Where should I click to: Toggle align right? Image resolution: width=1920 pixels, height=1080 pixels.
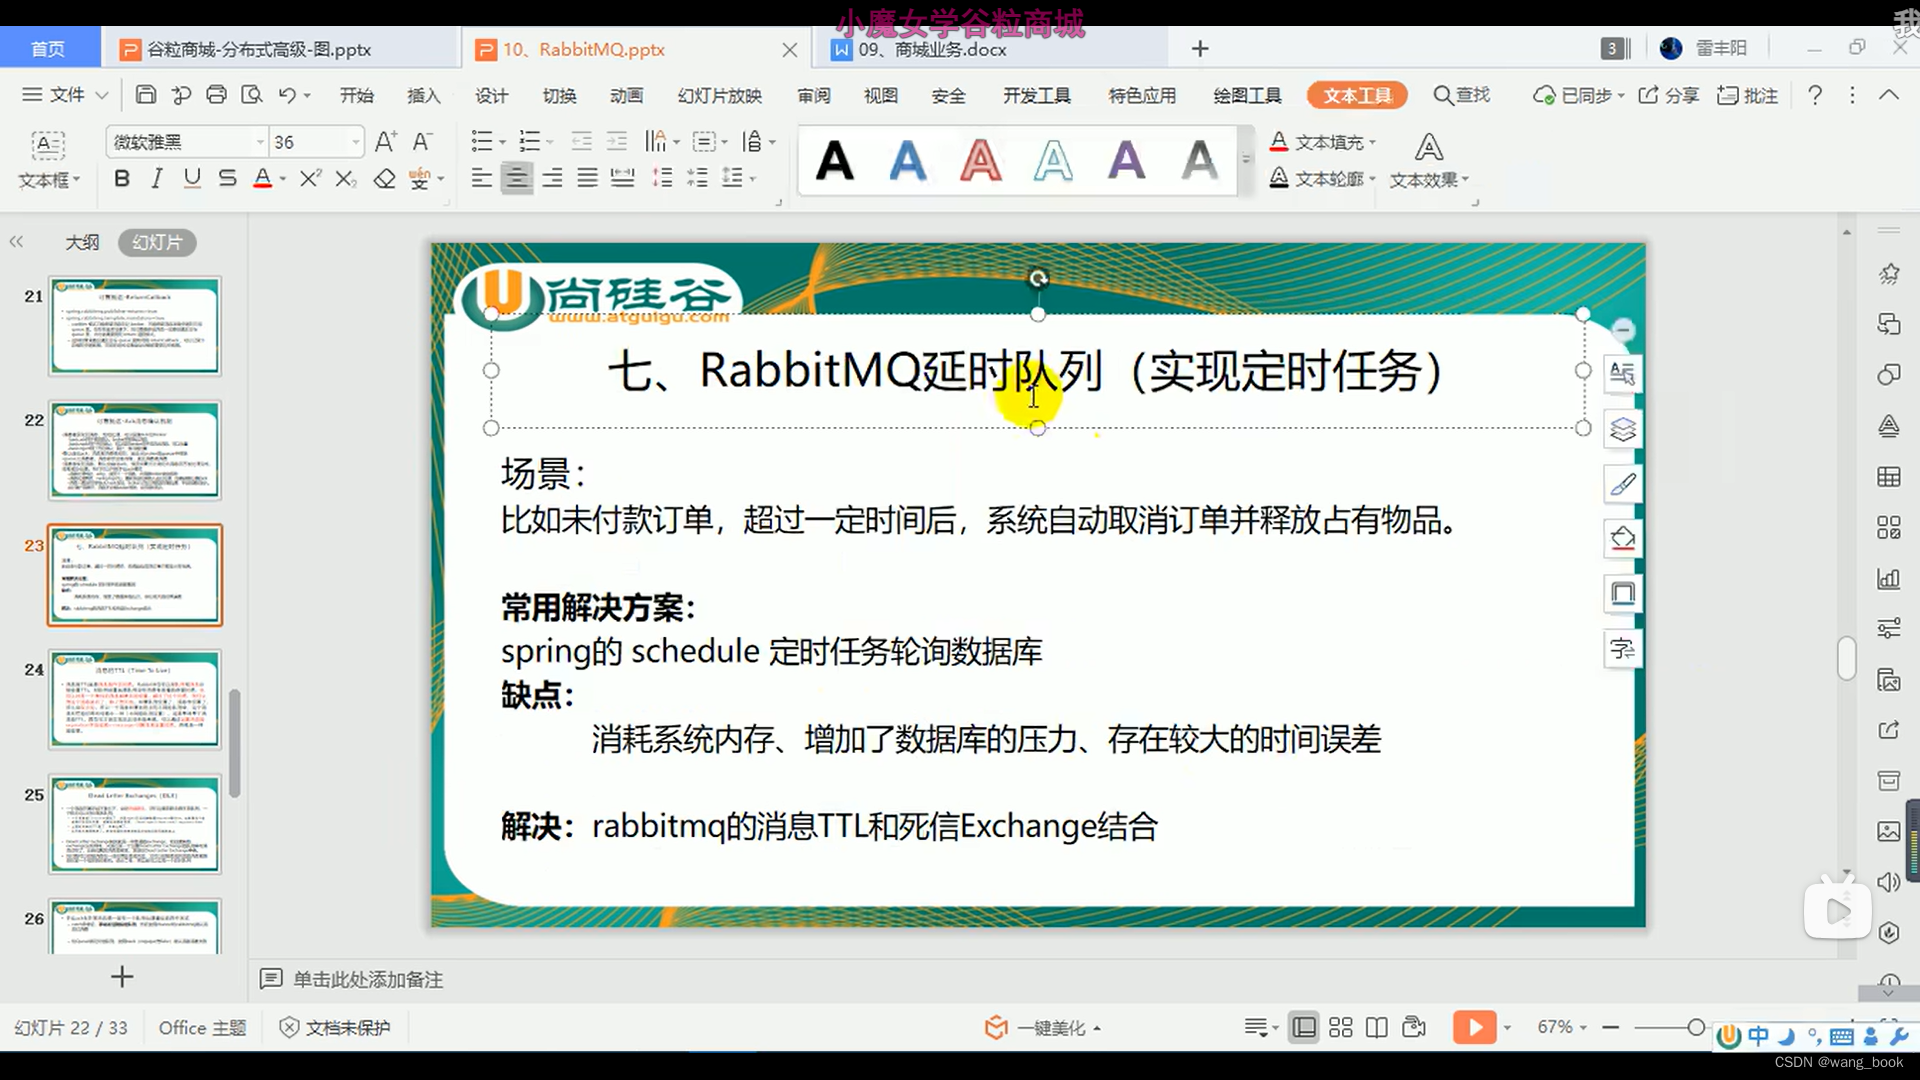pos(552,179)
